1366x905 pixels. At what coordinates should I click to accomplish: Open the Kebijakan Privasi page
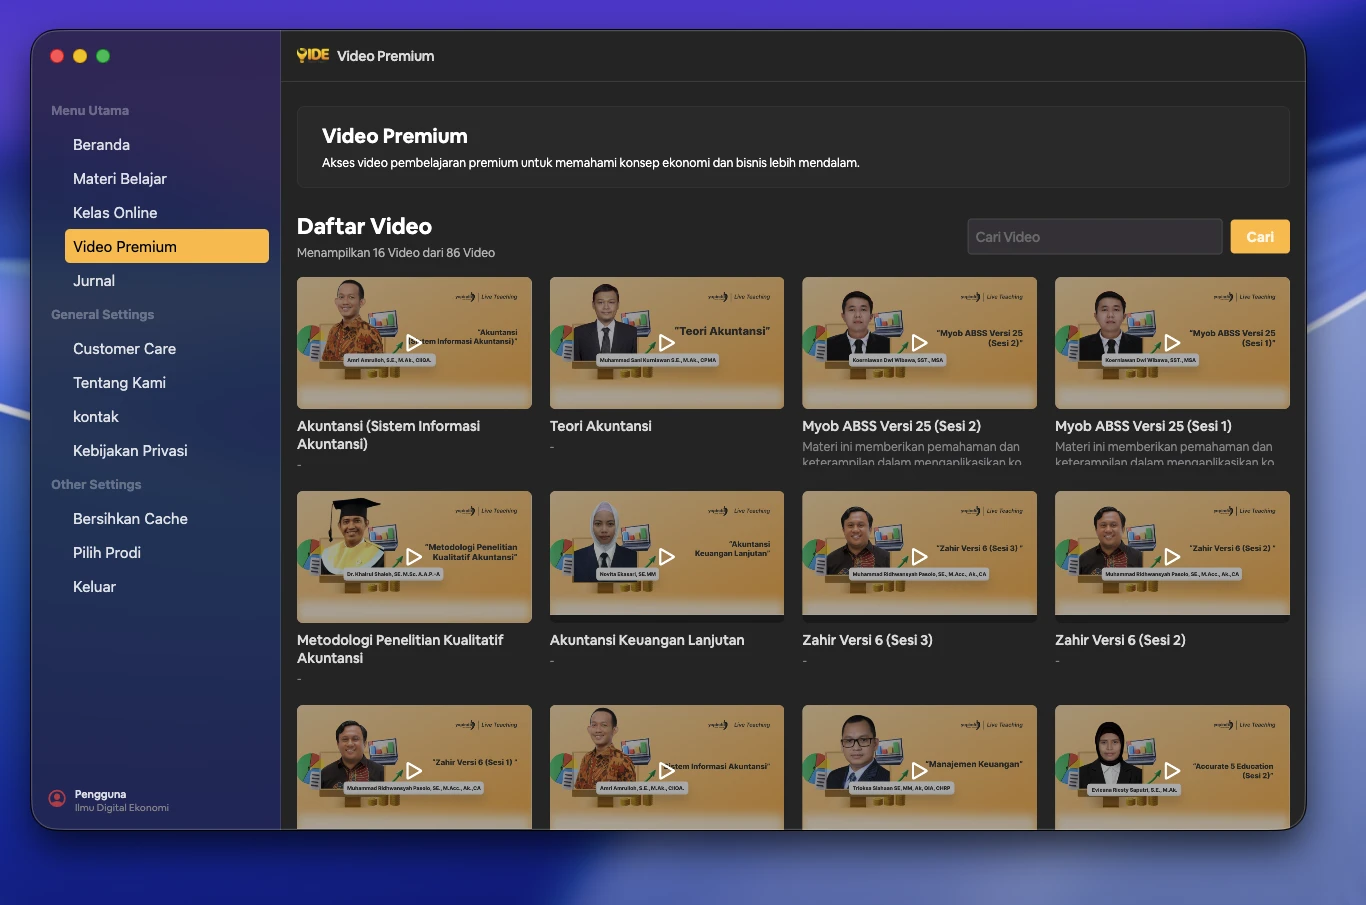pos(129,450)
